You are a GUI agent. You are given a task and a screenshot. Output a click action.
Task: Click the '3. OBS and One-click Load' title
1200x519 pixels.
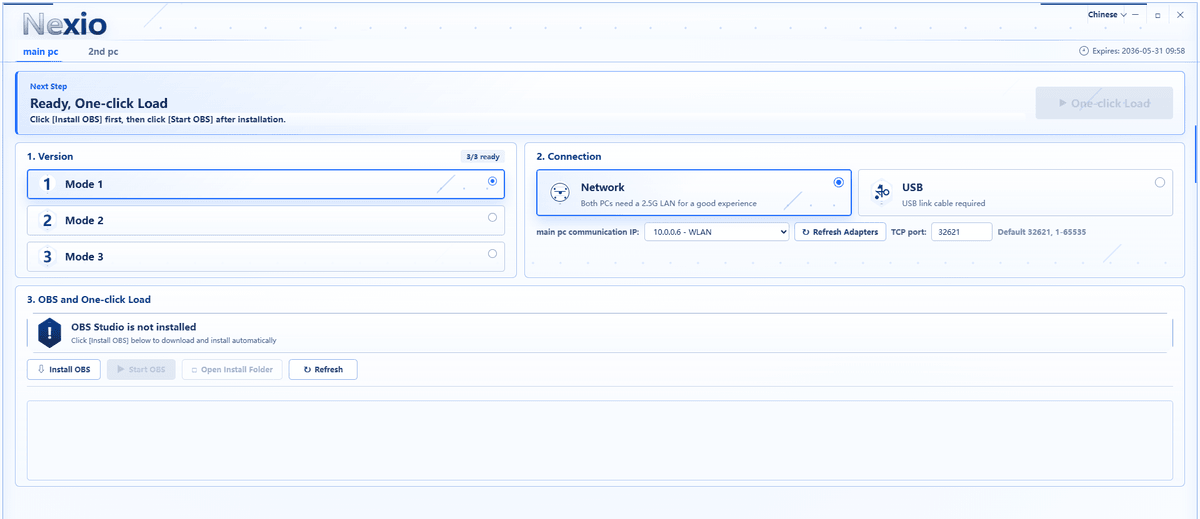tap(89, 300)
